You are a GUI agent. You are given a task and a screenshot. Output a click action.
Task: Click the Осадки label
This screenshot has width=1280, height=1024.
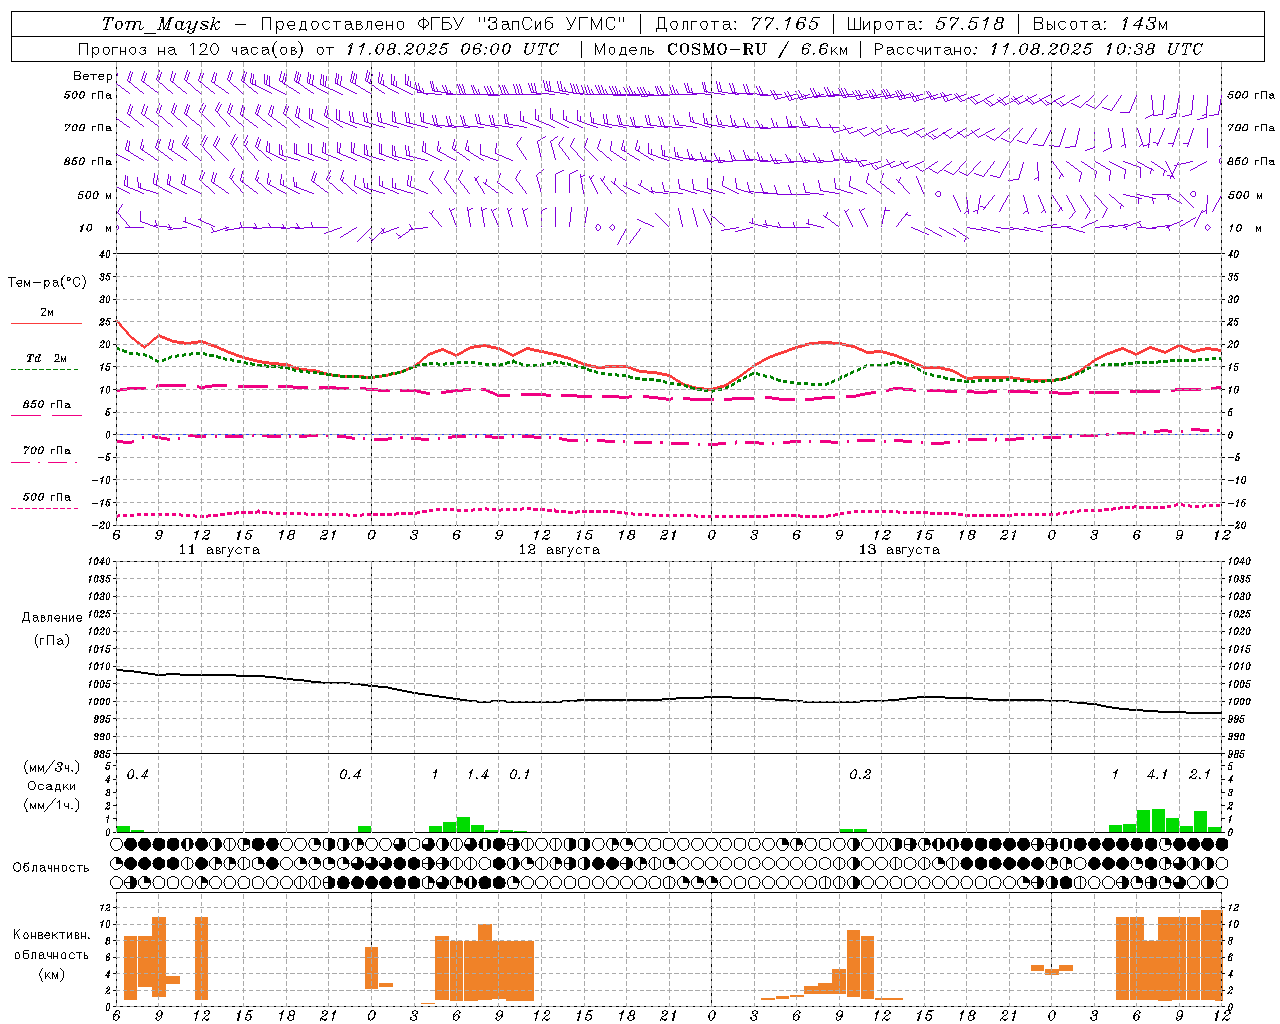click(52, 786)
